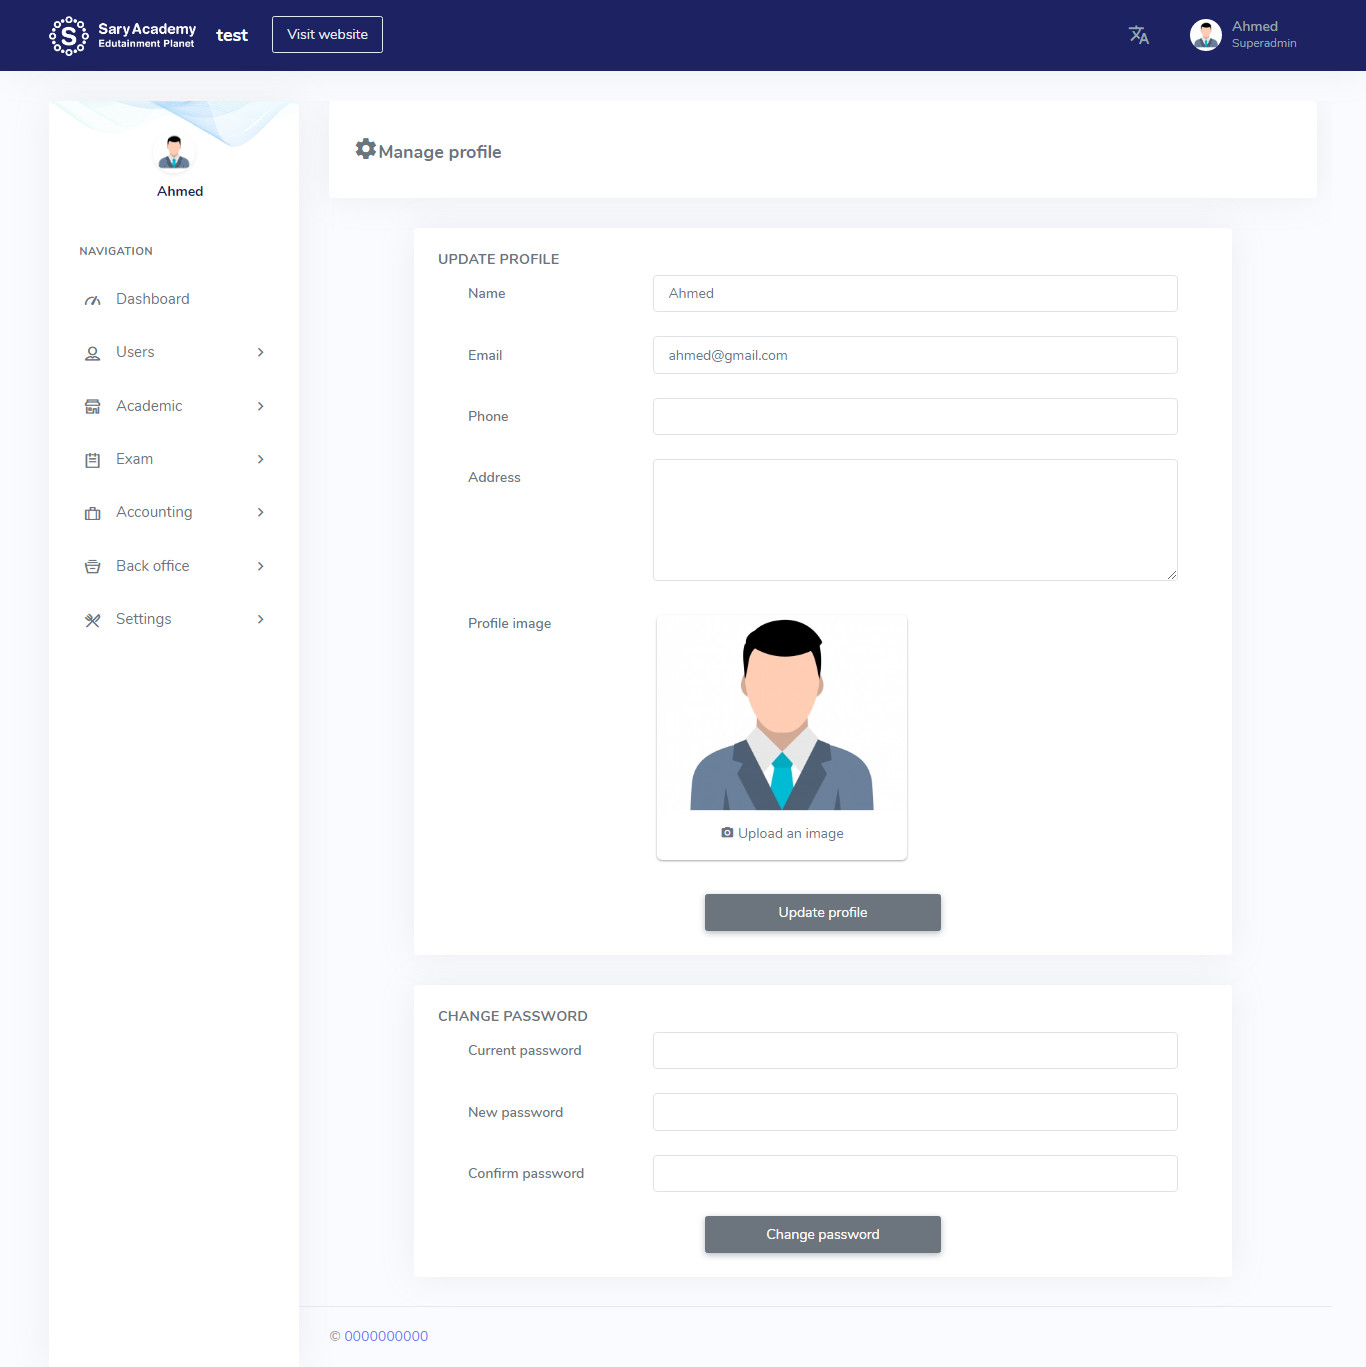Click the 0000000000 footer link
1366x1367 pixels.
coord(386,1336)
